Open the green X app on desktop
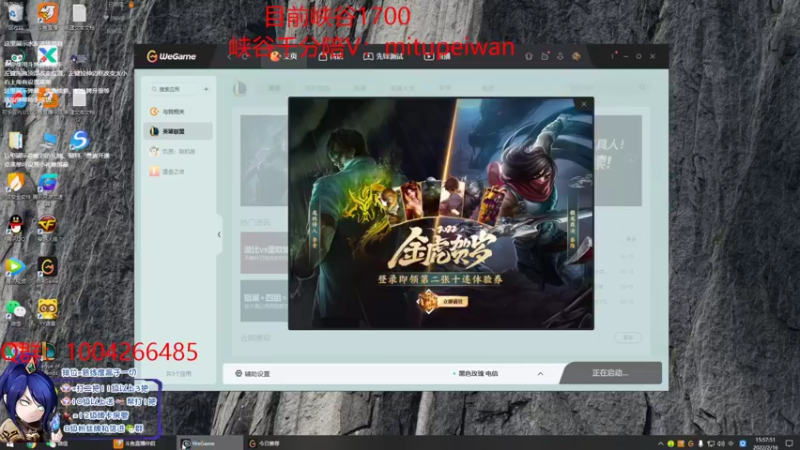 tap(47, 55)
